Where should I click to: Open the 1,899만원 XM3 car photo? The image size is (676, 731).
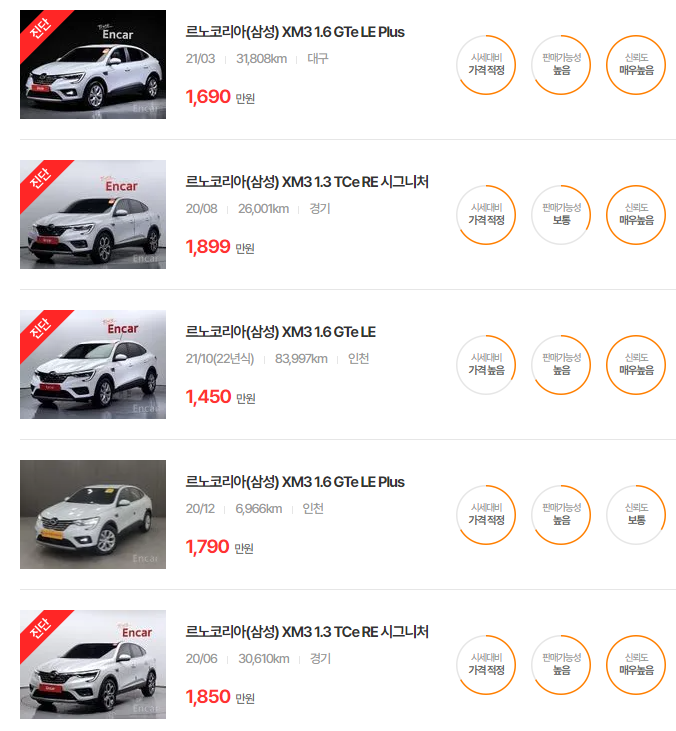[x=93, y=214]
